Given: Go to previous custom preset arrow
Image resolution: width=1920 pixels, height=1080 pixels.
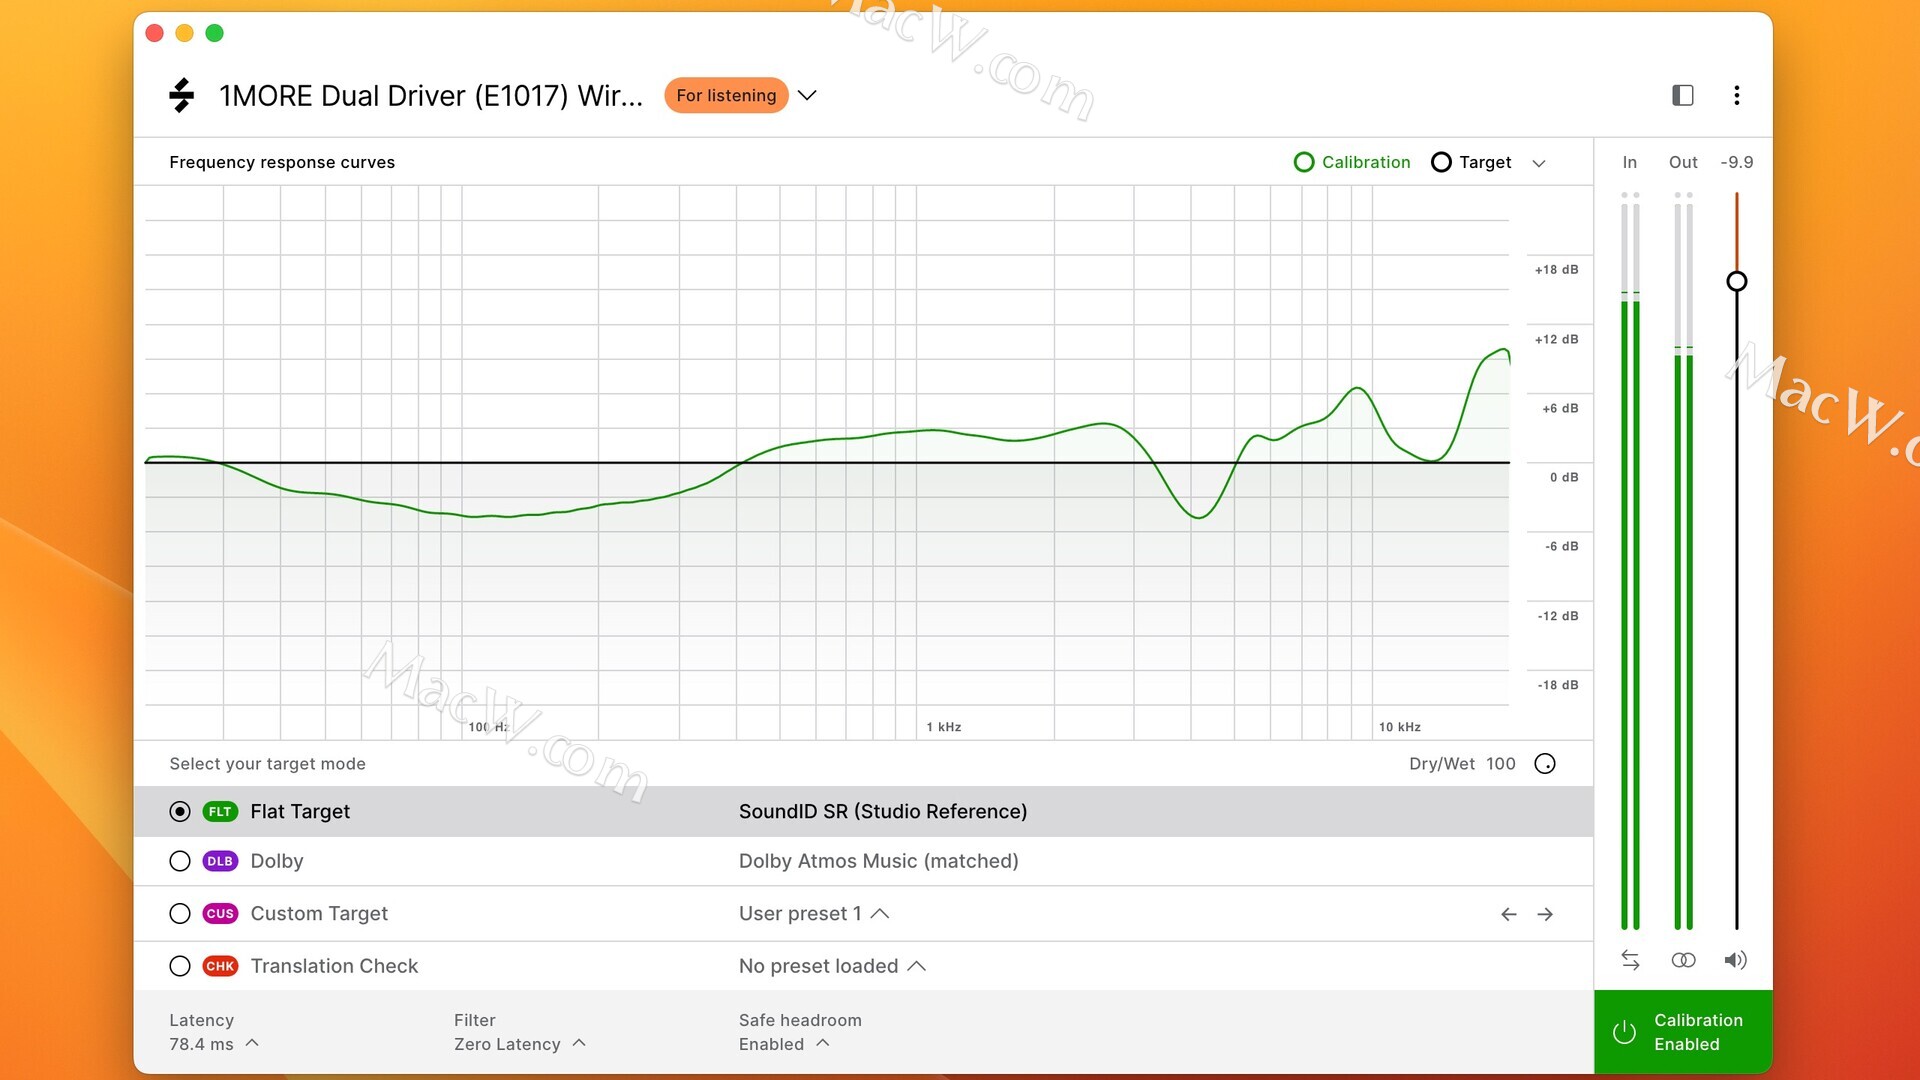Looking at the screenshot, I should point(1509,914).
